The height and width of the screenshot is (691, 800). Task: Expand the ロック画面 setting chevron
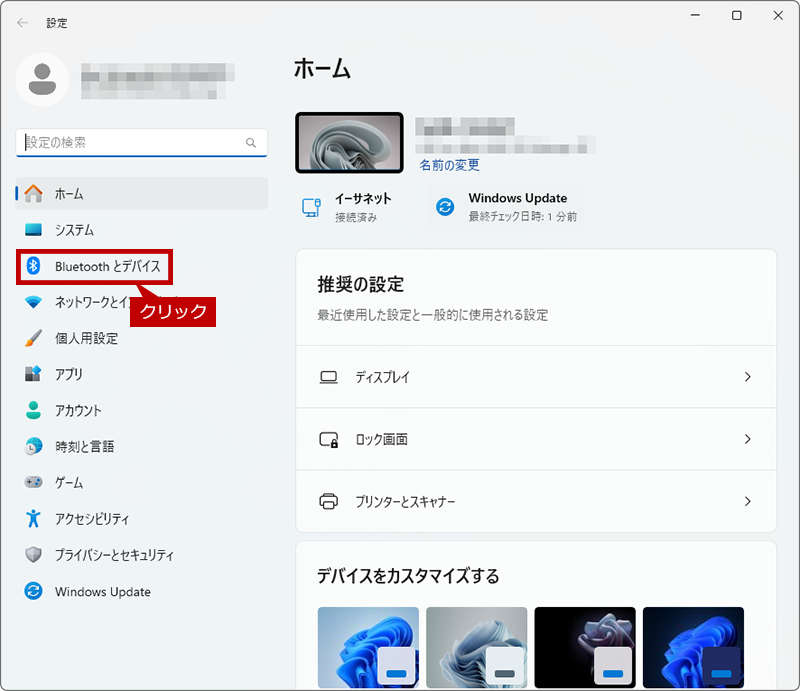coord(747,439)
